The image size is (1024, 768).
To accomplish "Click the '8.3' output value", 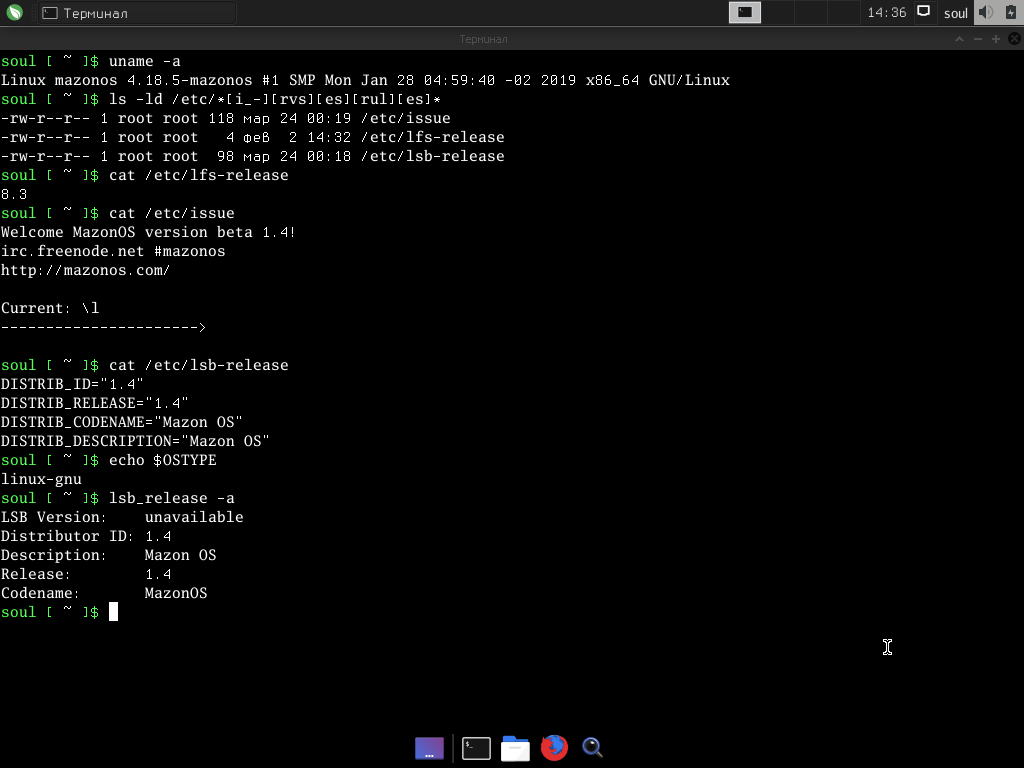I will pyautogui.click(x=14, y=194).
